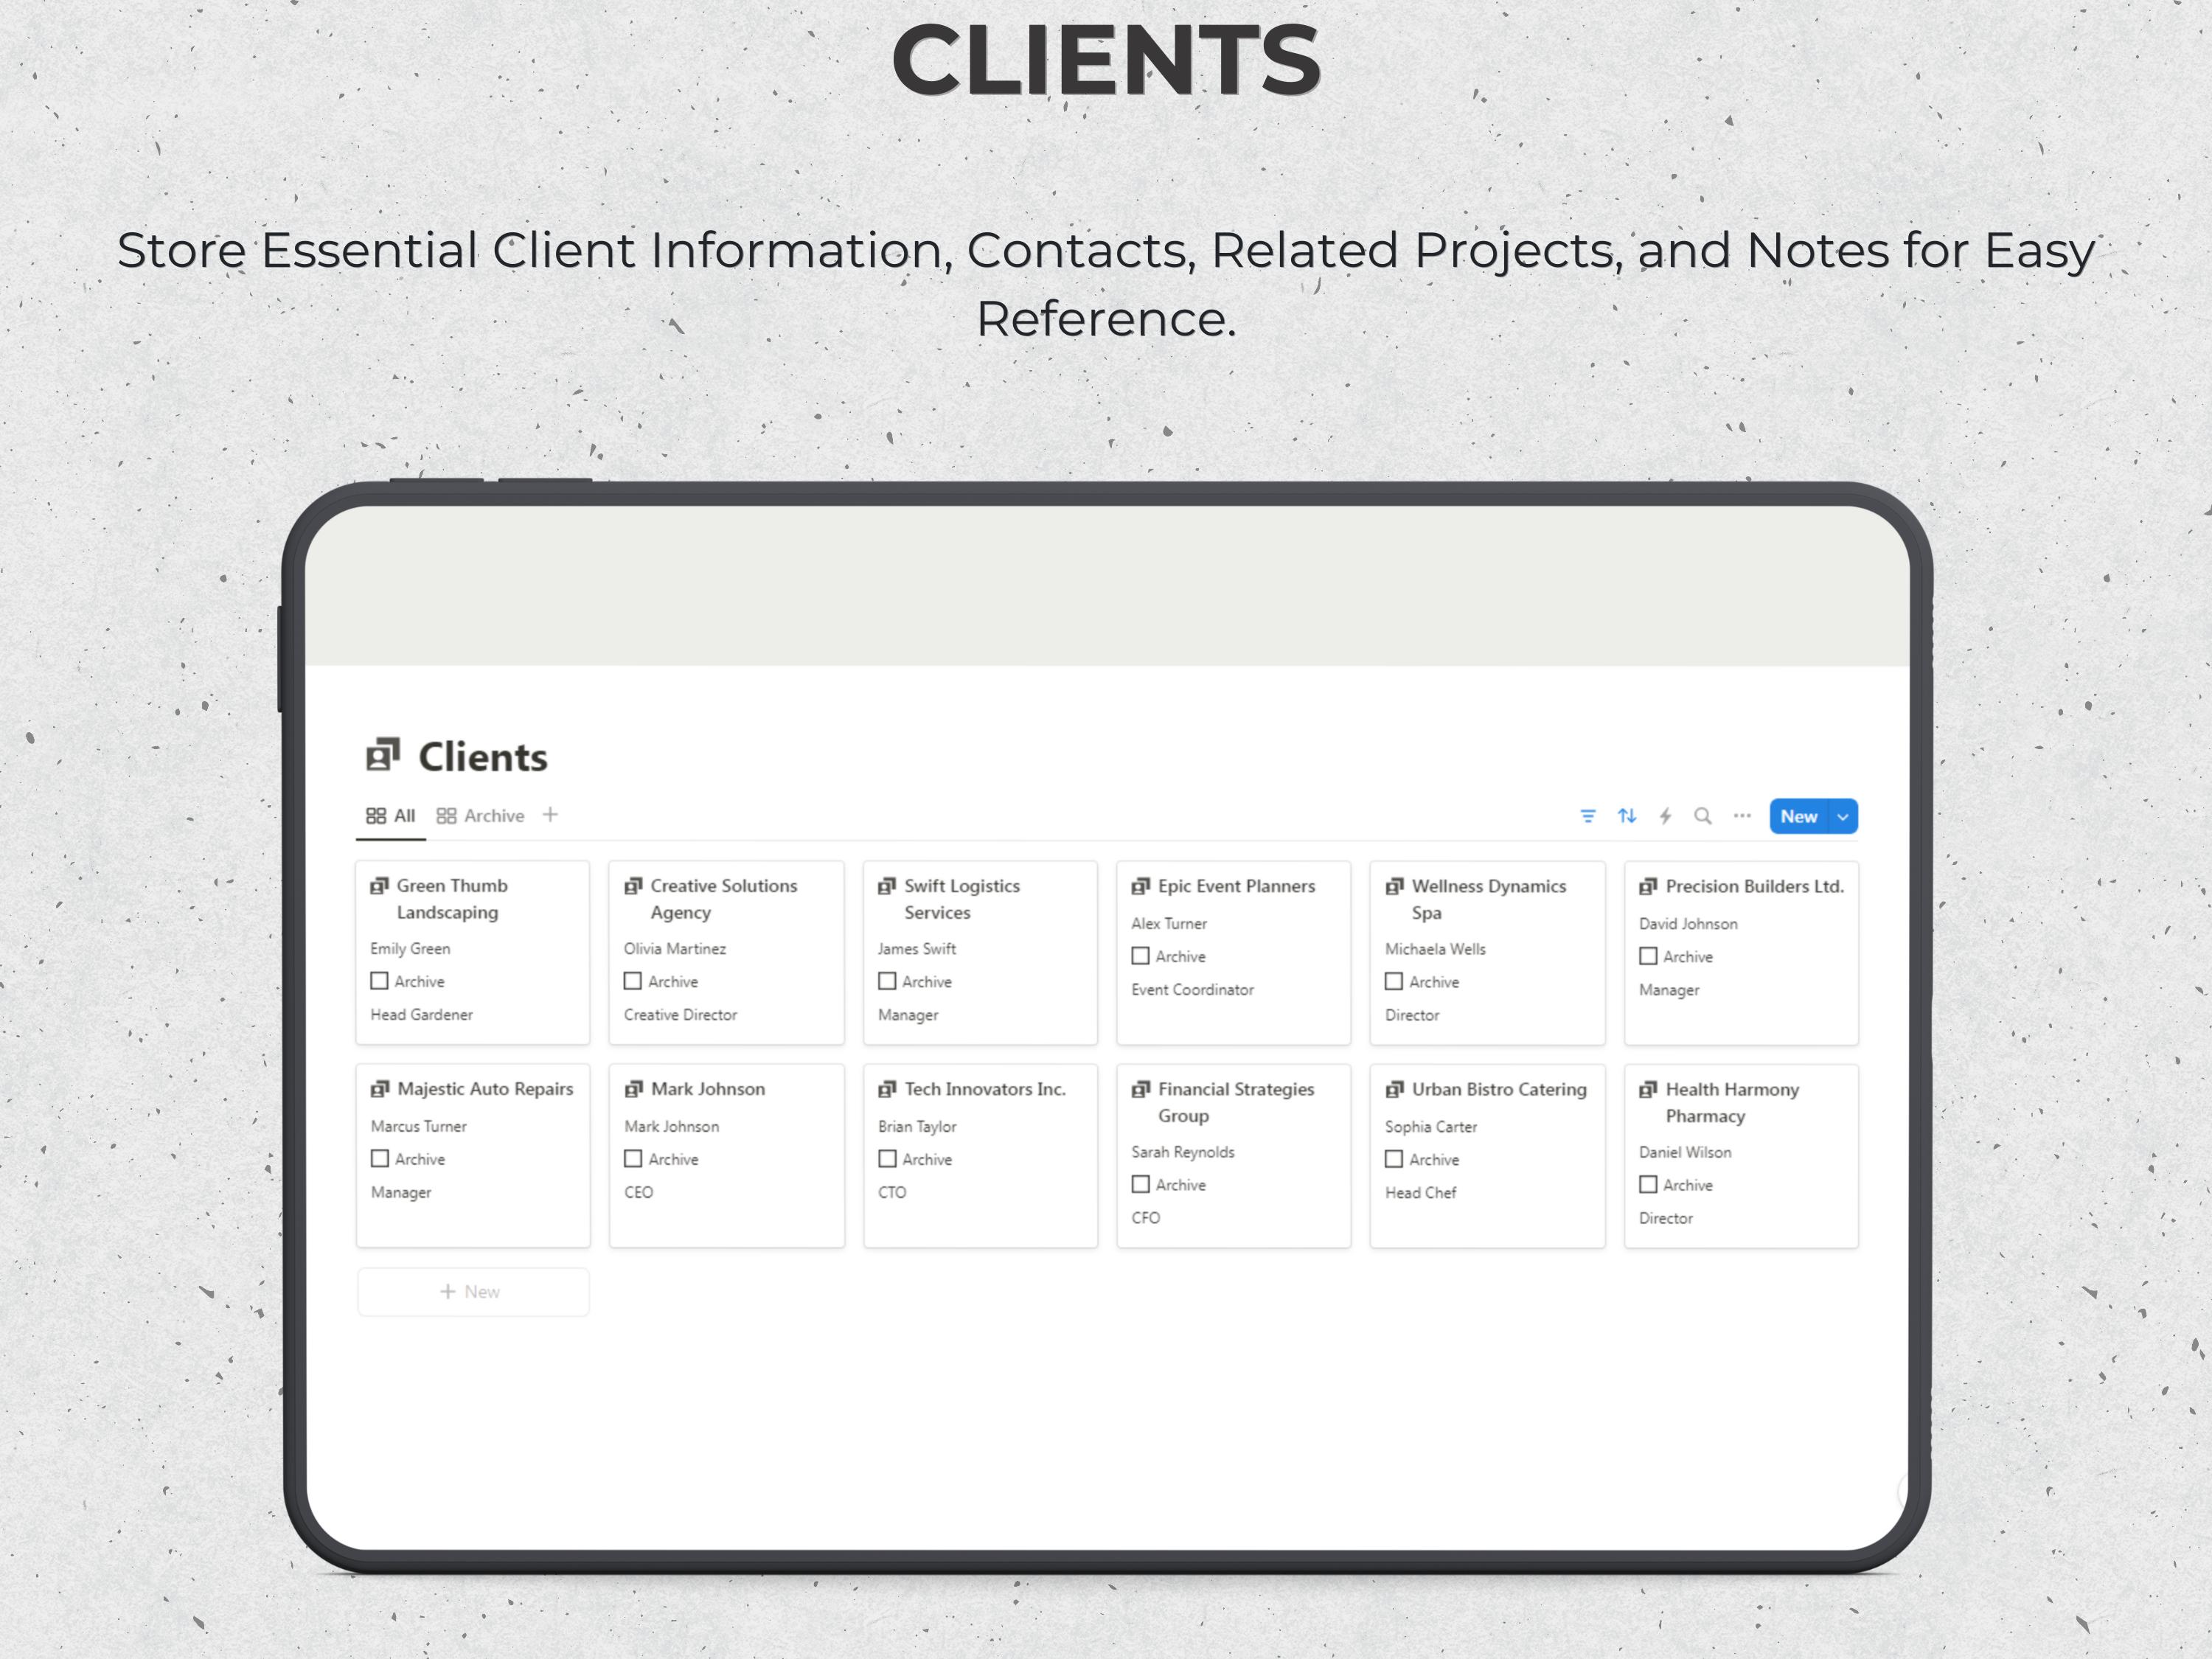Check Archive for Health Harmony Pharmacy
The image size is (2212, 1659).
point(1649,1184)
